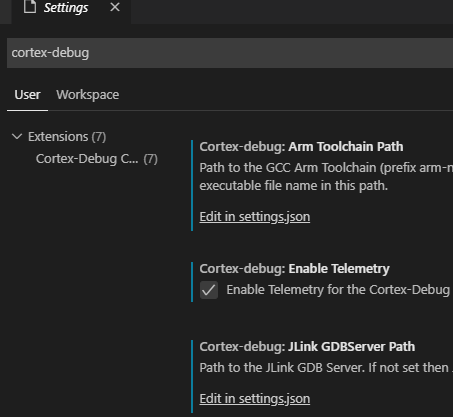This screenshot has height=417, width=453.
Task: Click 'Path to the GCC Arm Toolchain' description
Action: [x=326, y=177]
